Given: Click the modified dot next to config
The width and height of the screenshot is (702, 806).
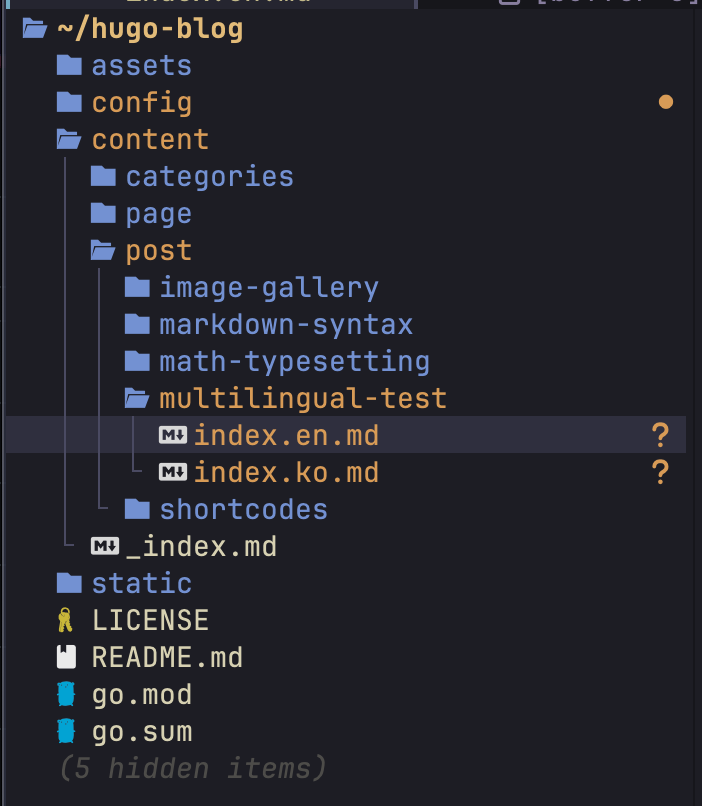Looking at the screenshot, I should point(666,102).
